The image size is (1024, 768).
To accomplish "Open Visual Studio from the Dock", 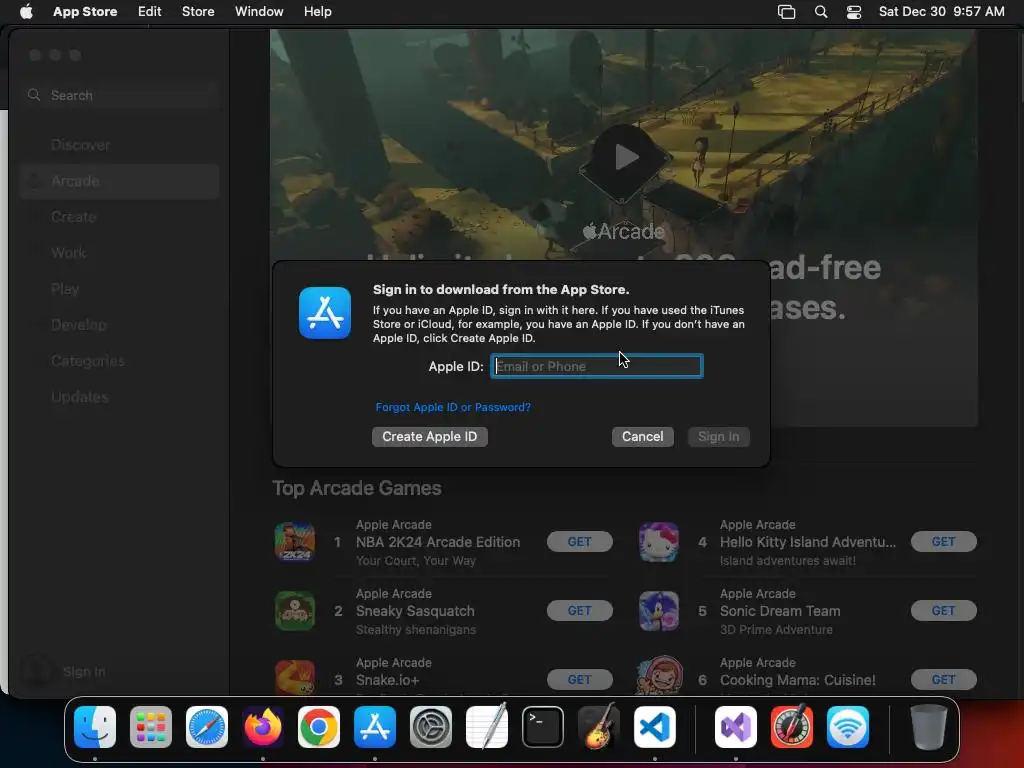I will (x=736, y=727).
